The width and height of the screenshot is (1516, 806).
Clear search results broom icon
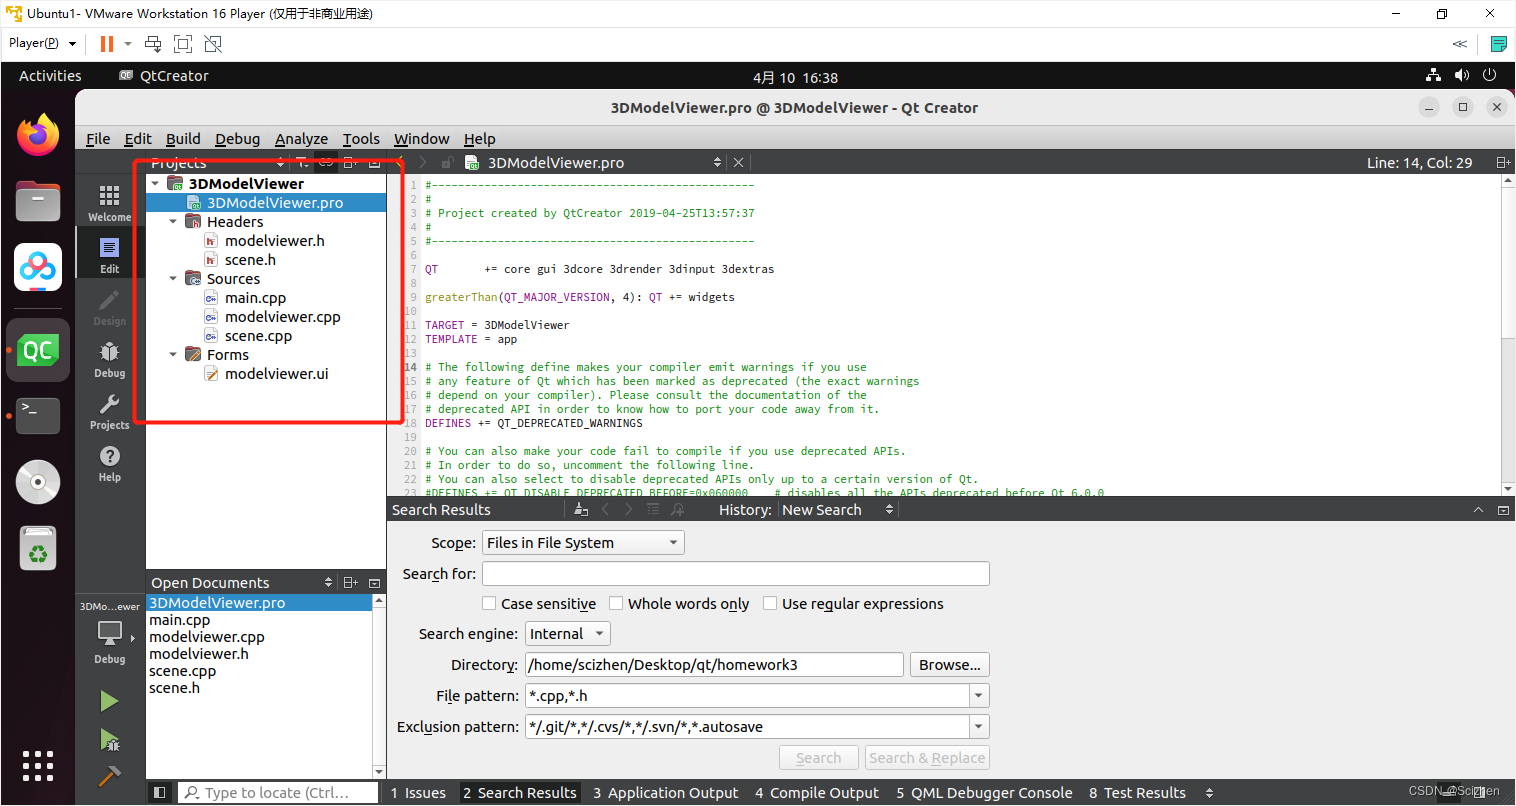580,510
